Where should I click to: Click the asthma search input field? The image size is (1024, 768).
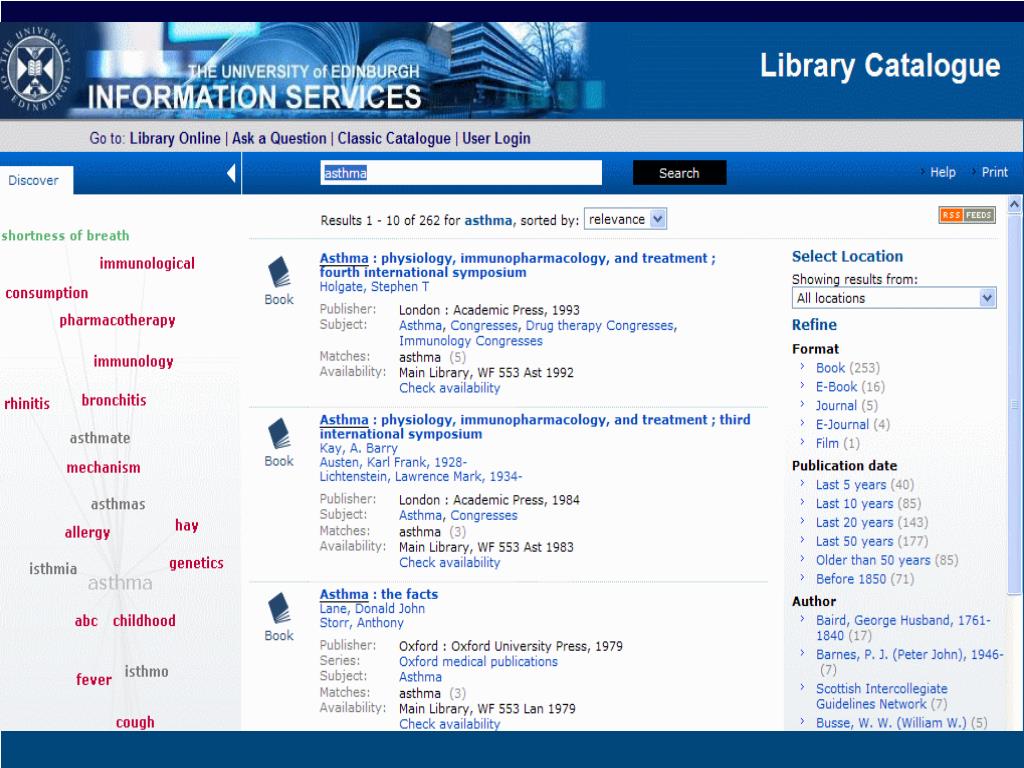click(x=461, y=173)
